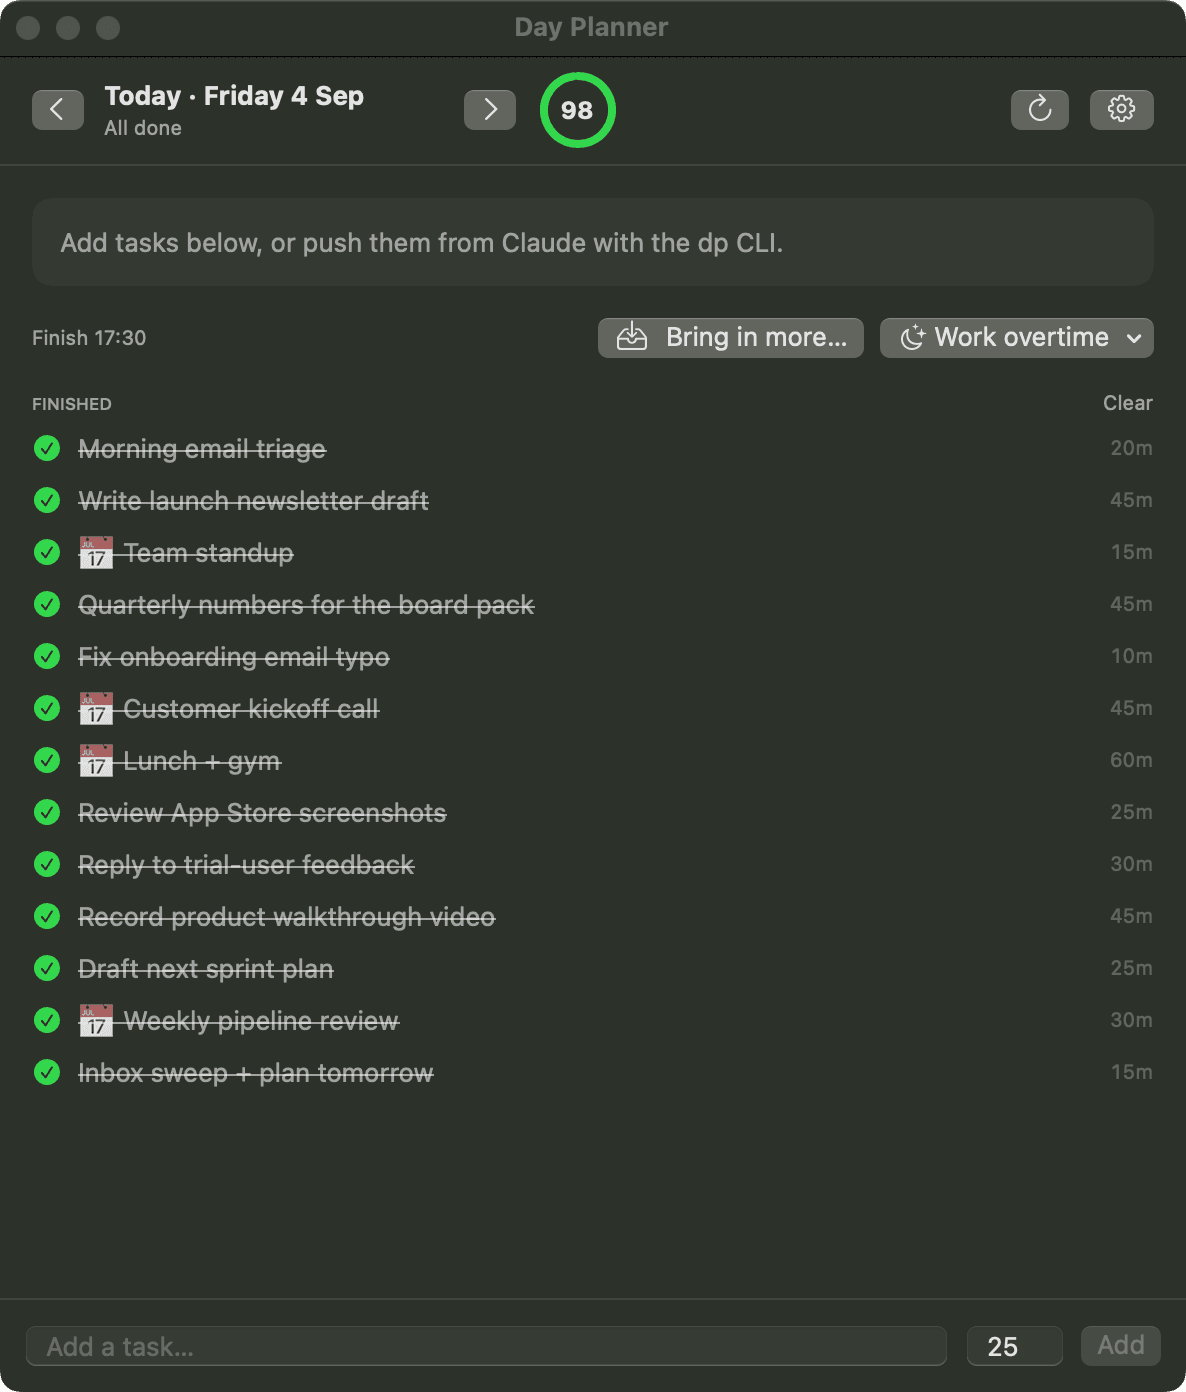Click the Today · Friday 4 Sep heading
Viewport: 1186px width, 1392px height.
coord(234,96)
